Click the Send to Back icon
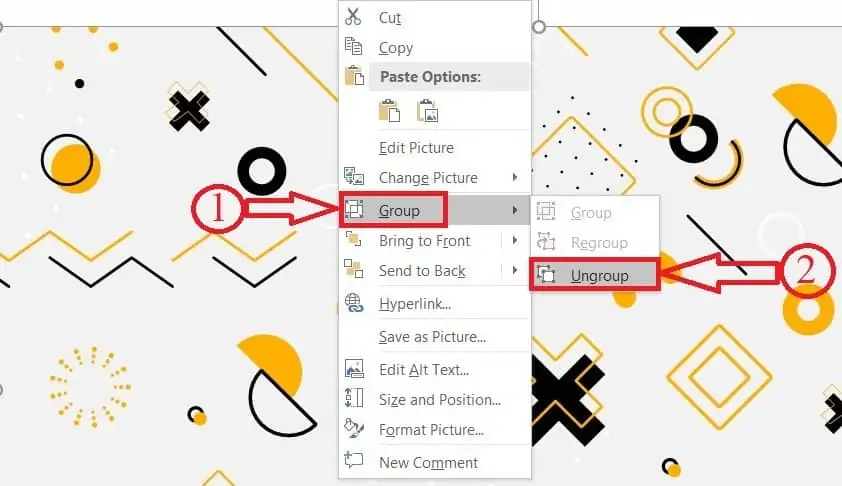842x486 pixels. (x=353, y=269)
